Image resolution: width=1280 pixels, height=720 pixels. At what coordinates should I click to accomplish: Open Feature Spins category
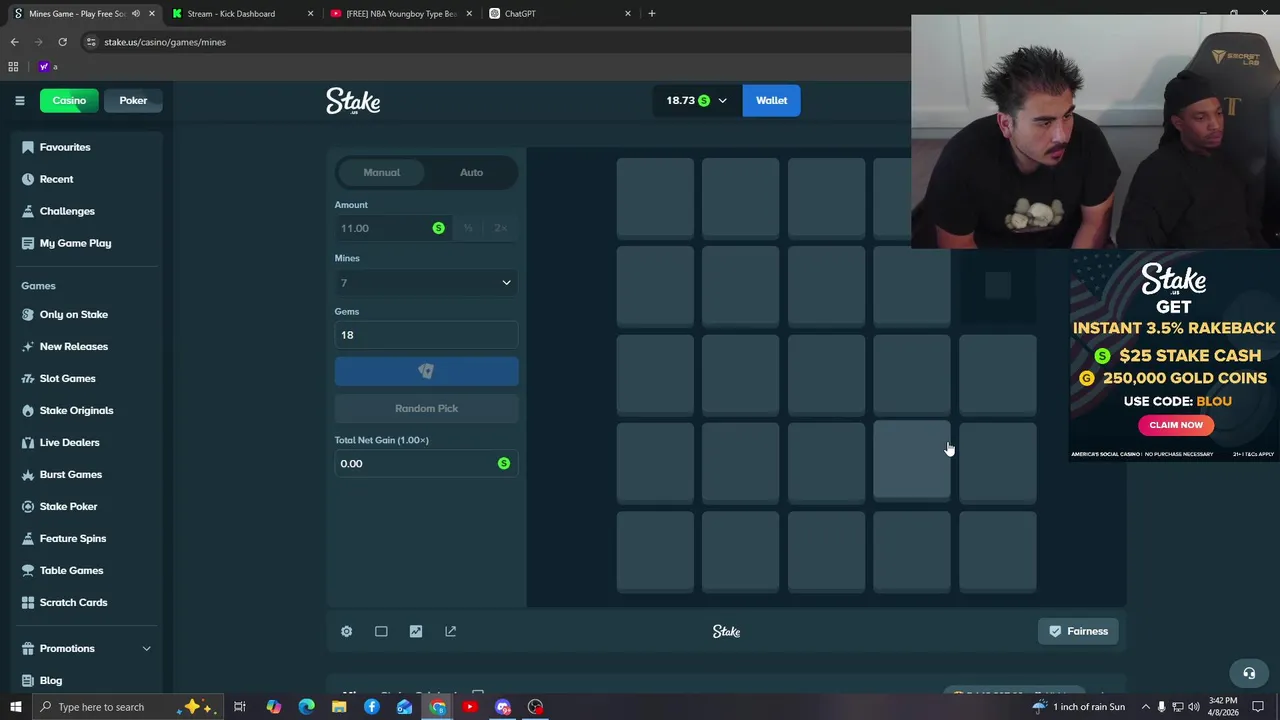click(x=88, y=538)
